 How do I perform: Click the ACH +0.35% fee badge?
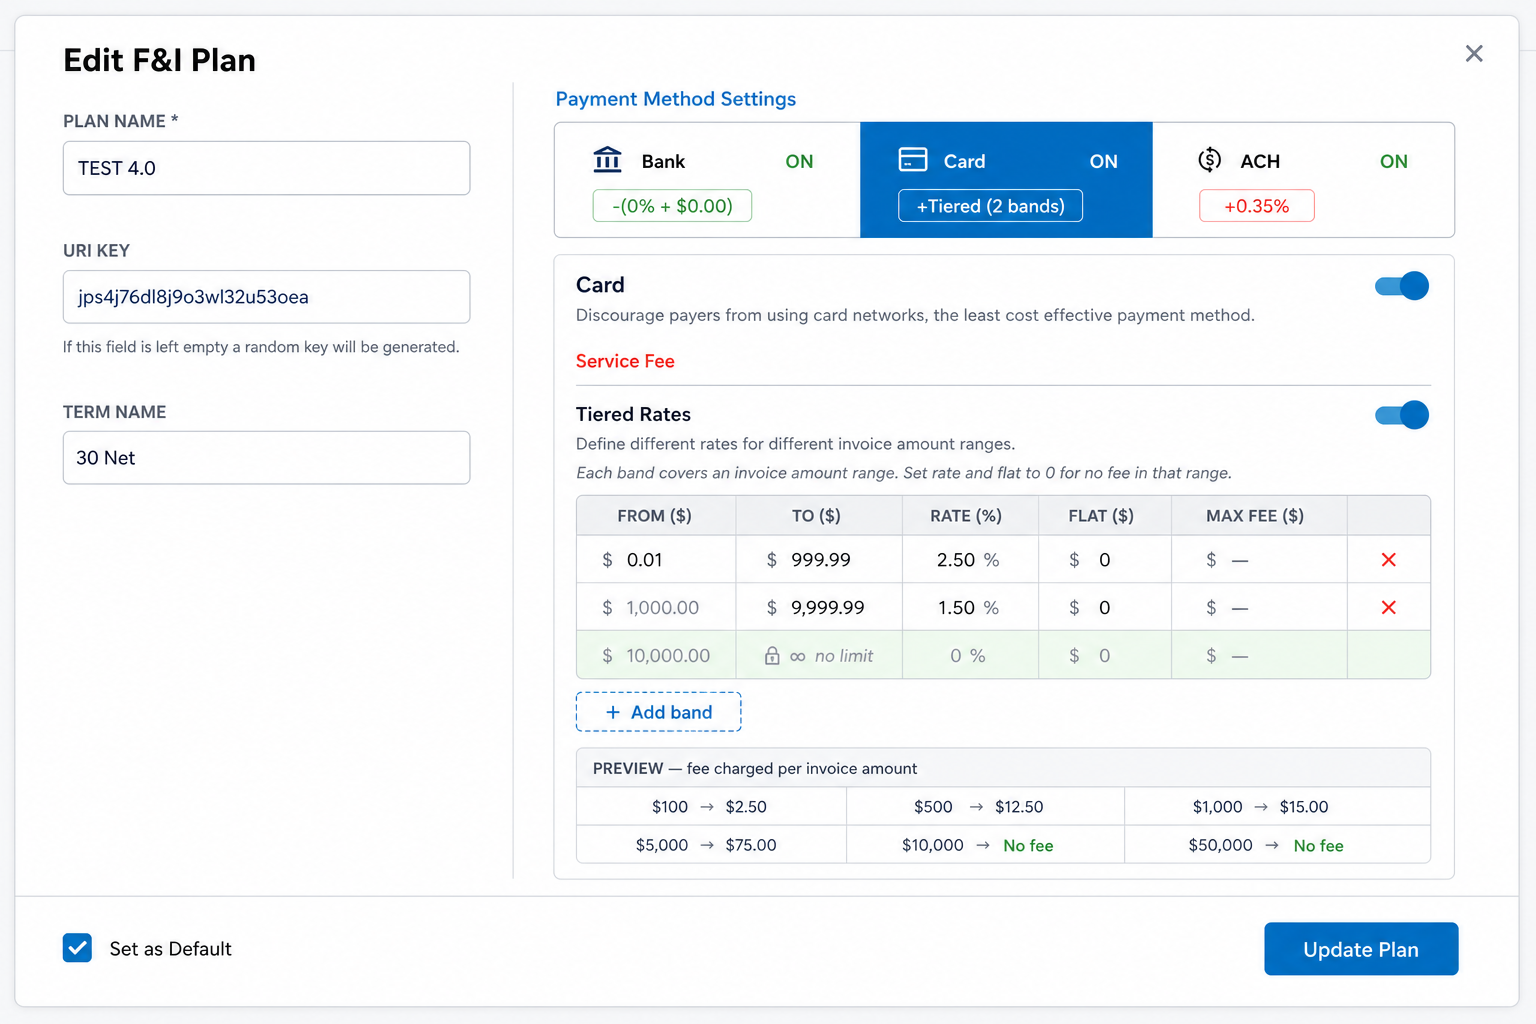pos(1257,206)
